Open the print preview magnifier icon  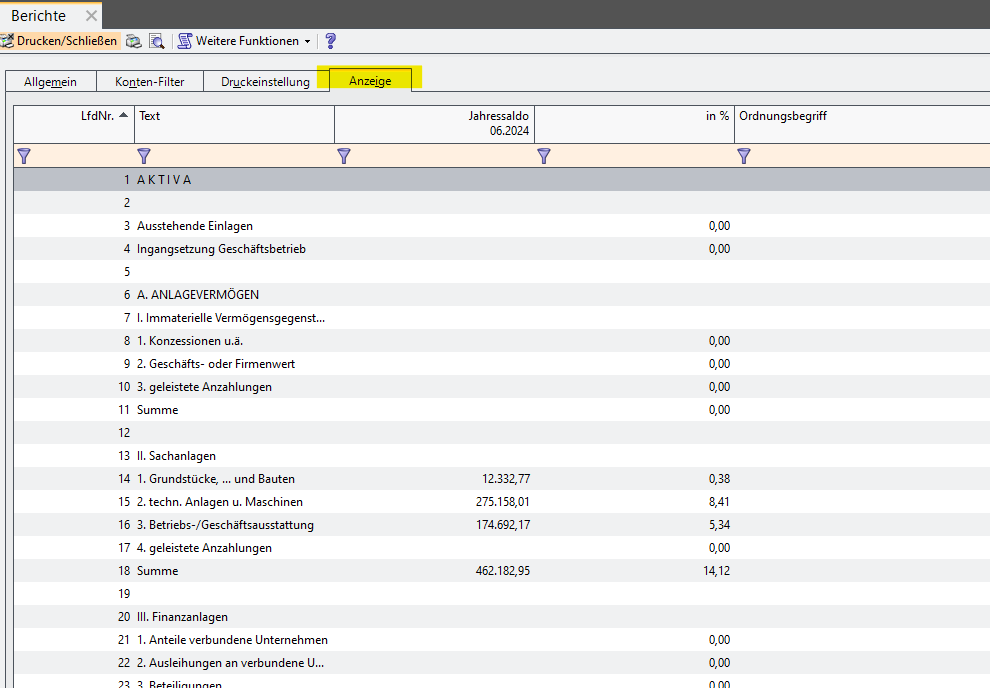156,41
